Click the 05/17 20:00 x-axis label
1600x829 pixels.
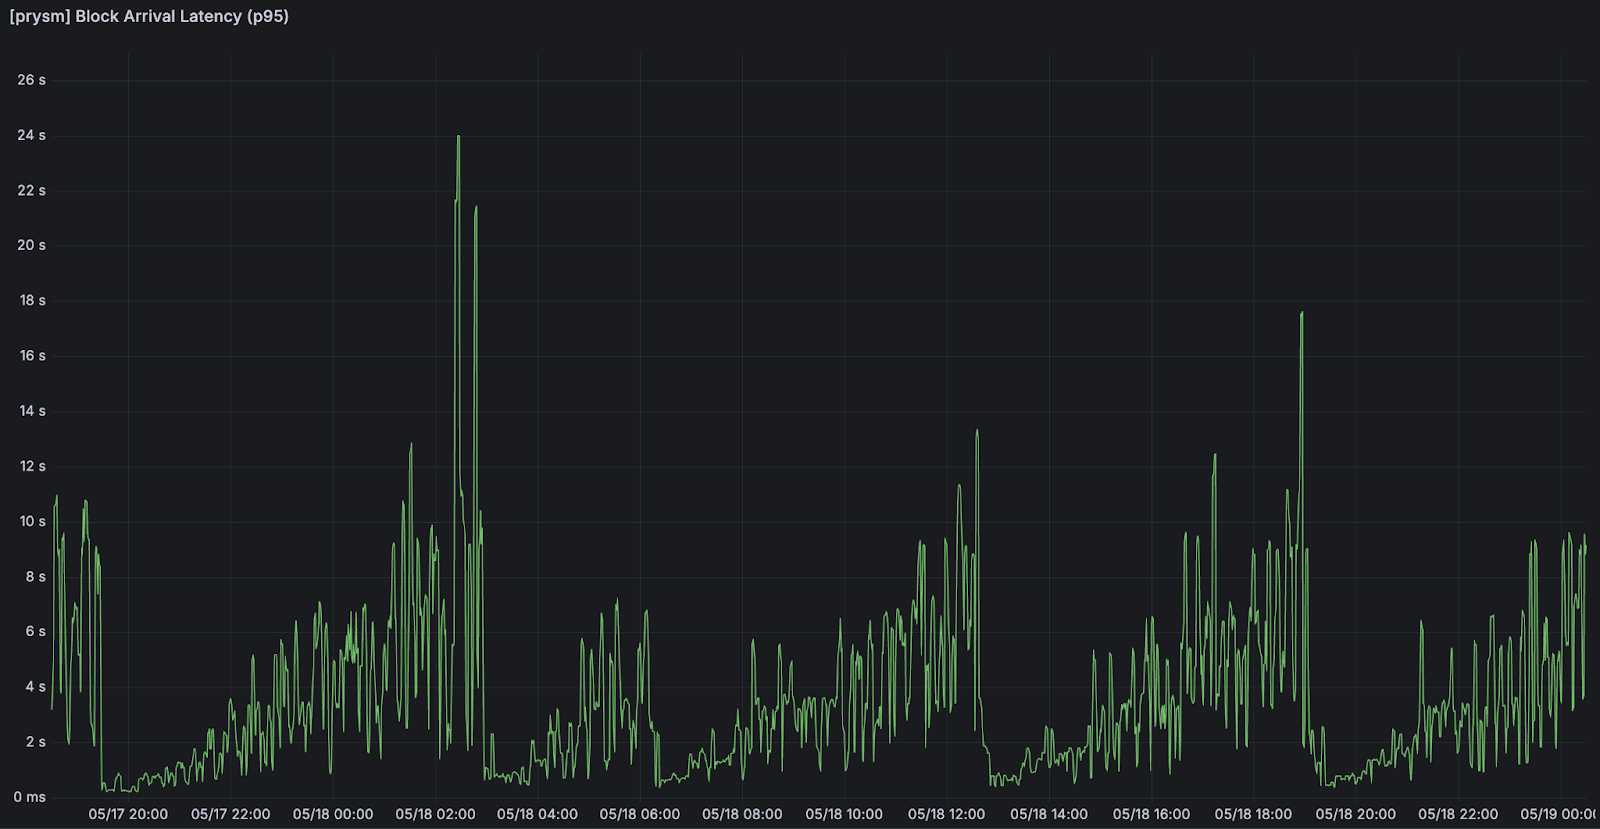[x=128, y=814]
